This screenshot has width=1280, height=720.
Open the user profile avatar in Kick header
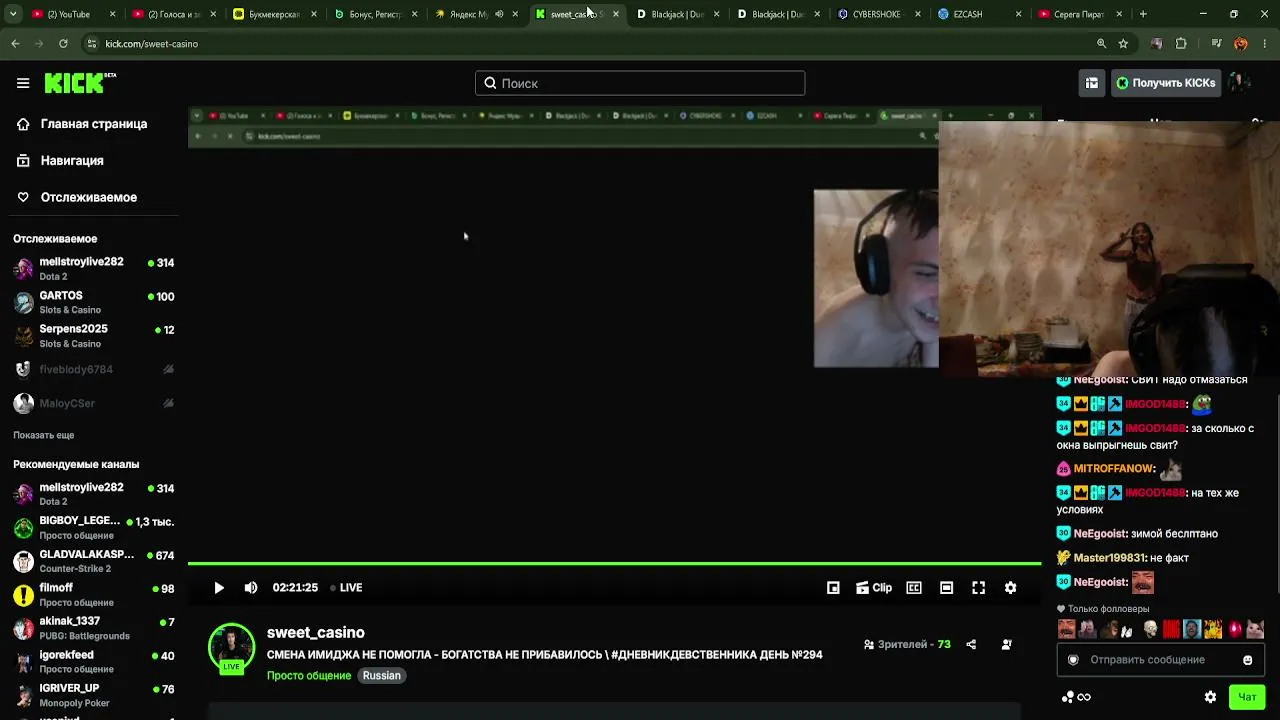point(1240,83)
